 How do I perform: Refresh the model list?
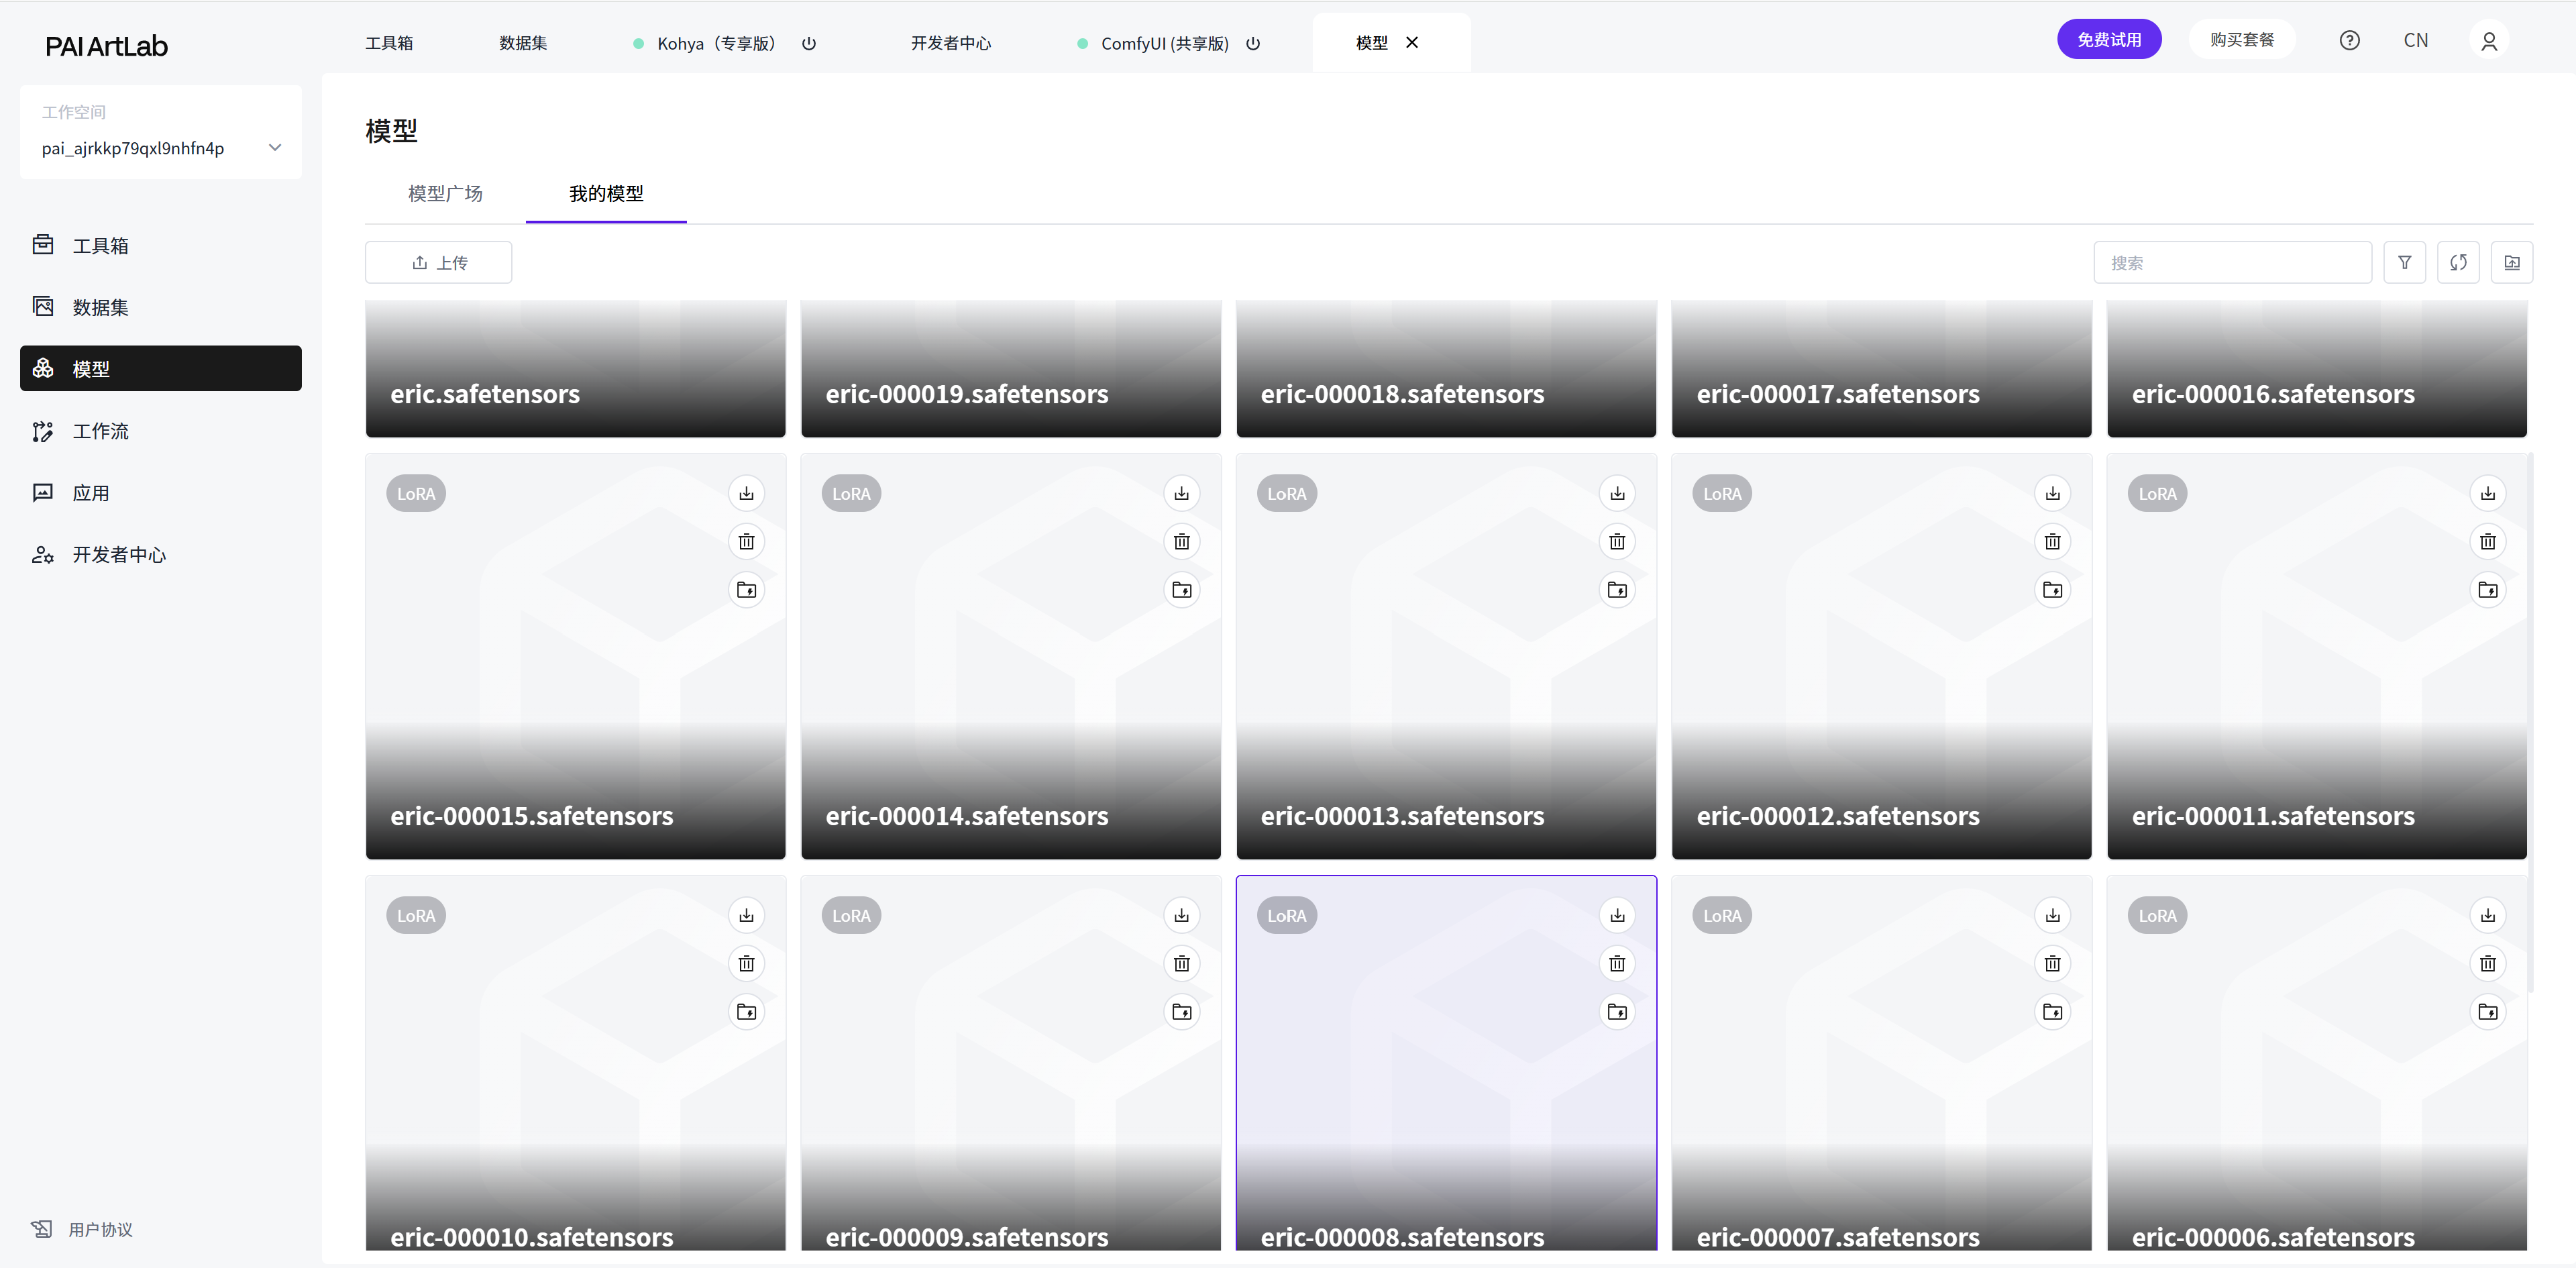(x=2458, y=262)
